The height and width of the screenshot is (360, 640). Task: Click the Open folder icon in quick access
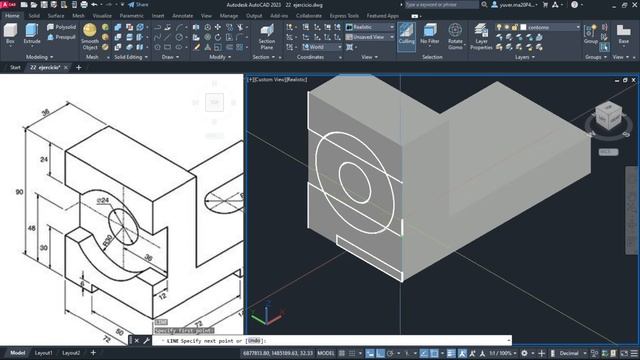[x=34, y=5]
